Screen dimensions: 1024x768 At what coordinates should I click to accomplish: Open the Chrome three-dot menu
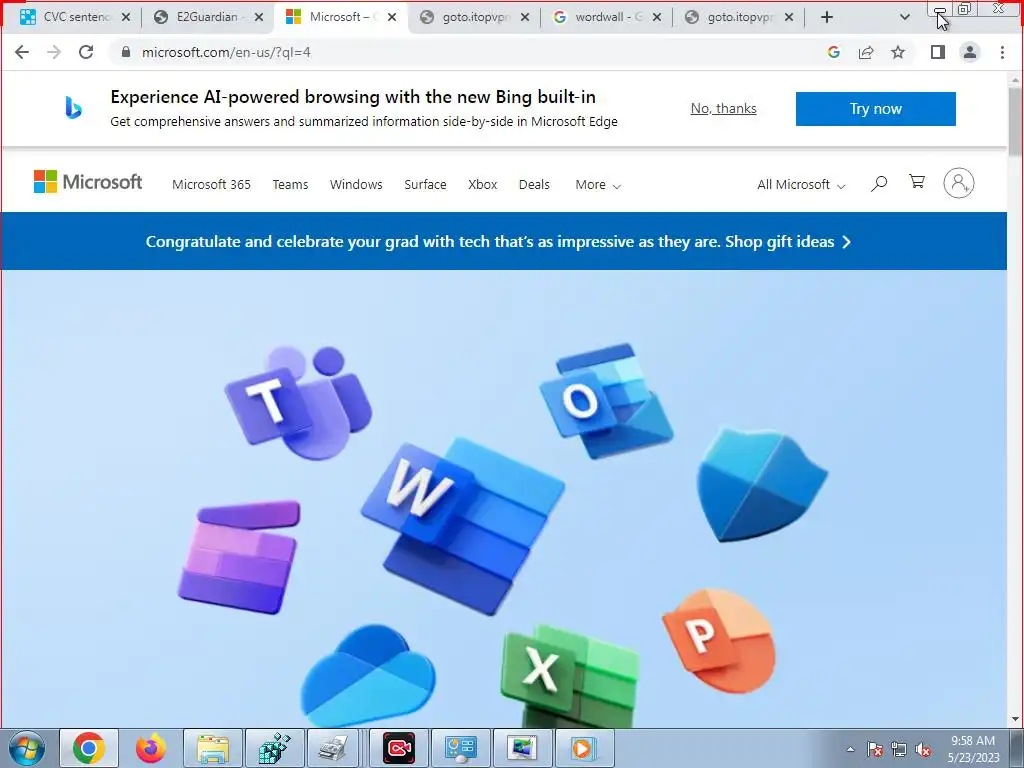(x=1002, y=52)
